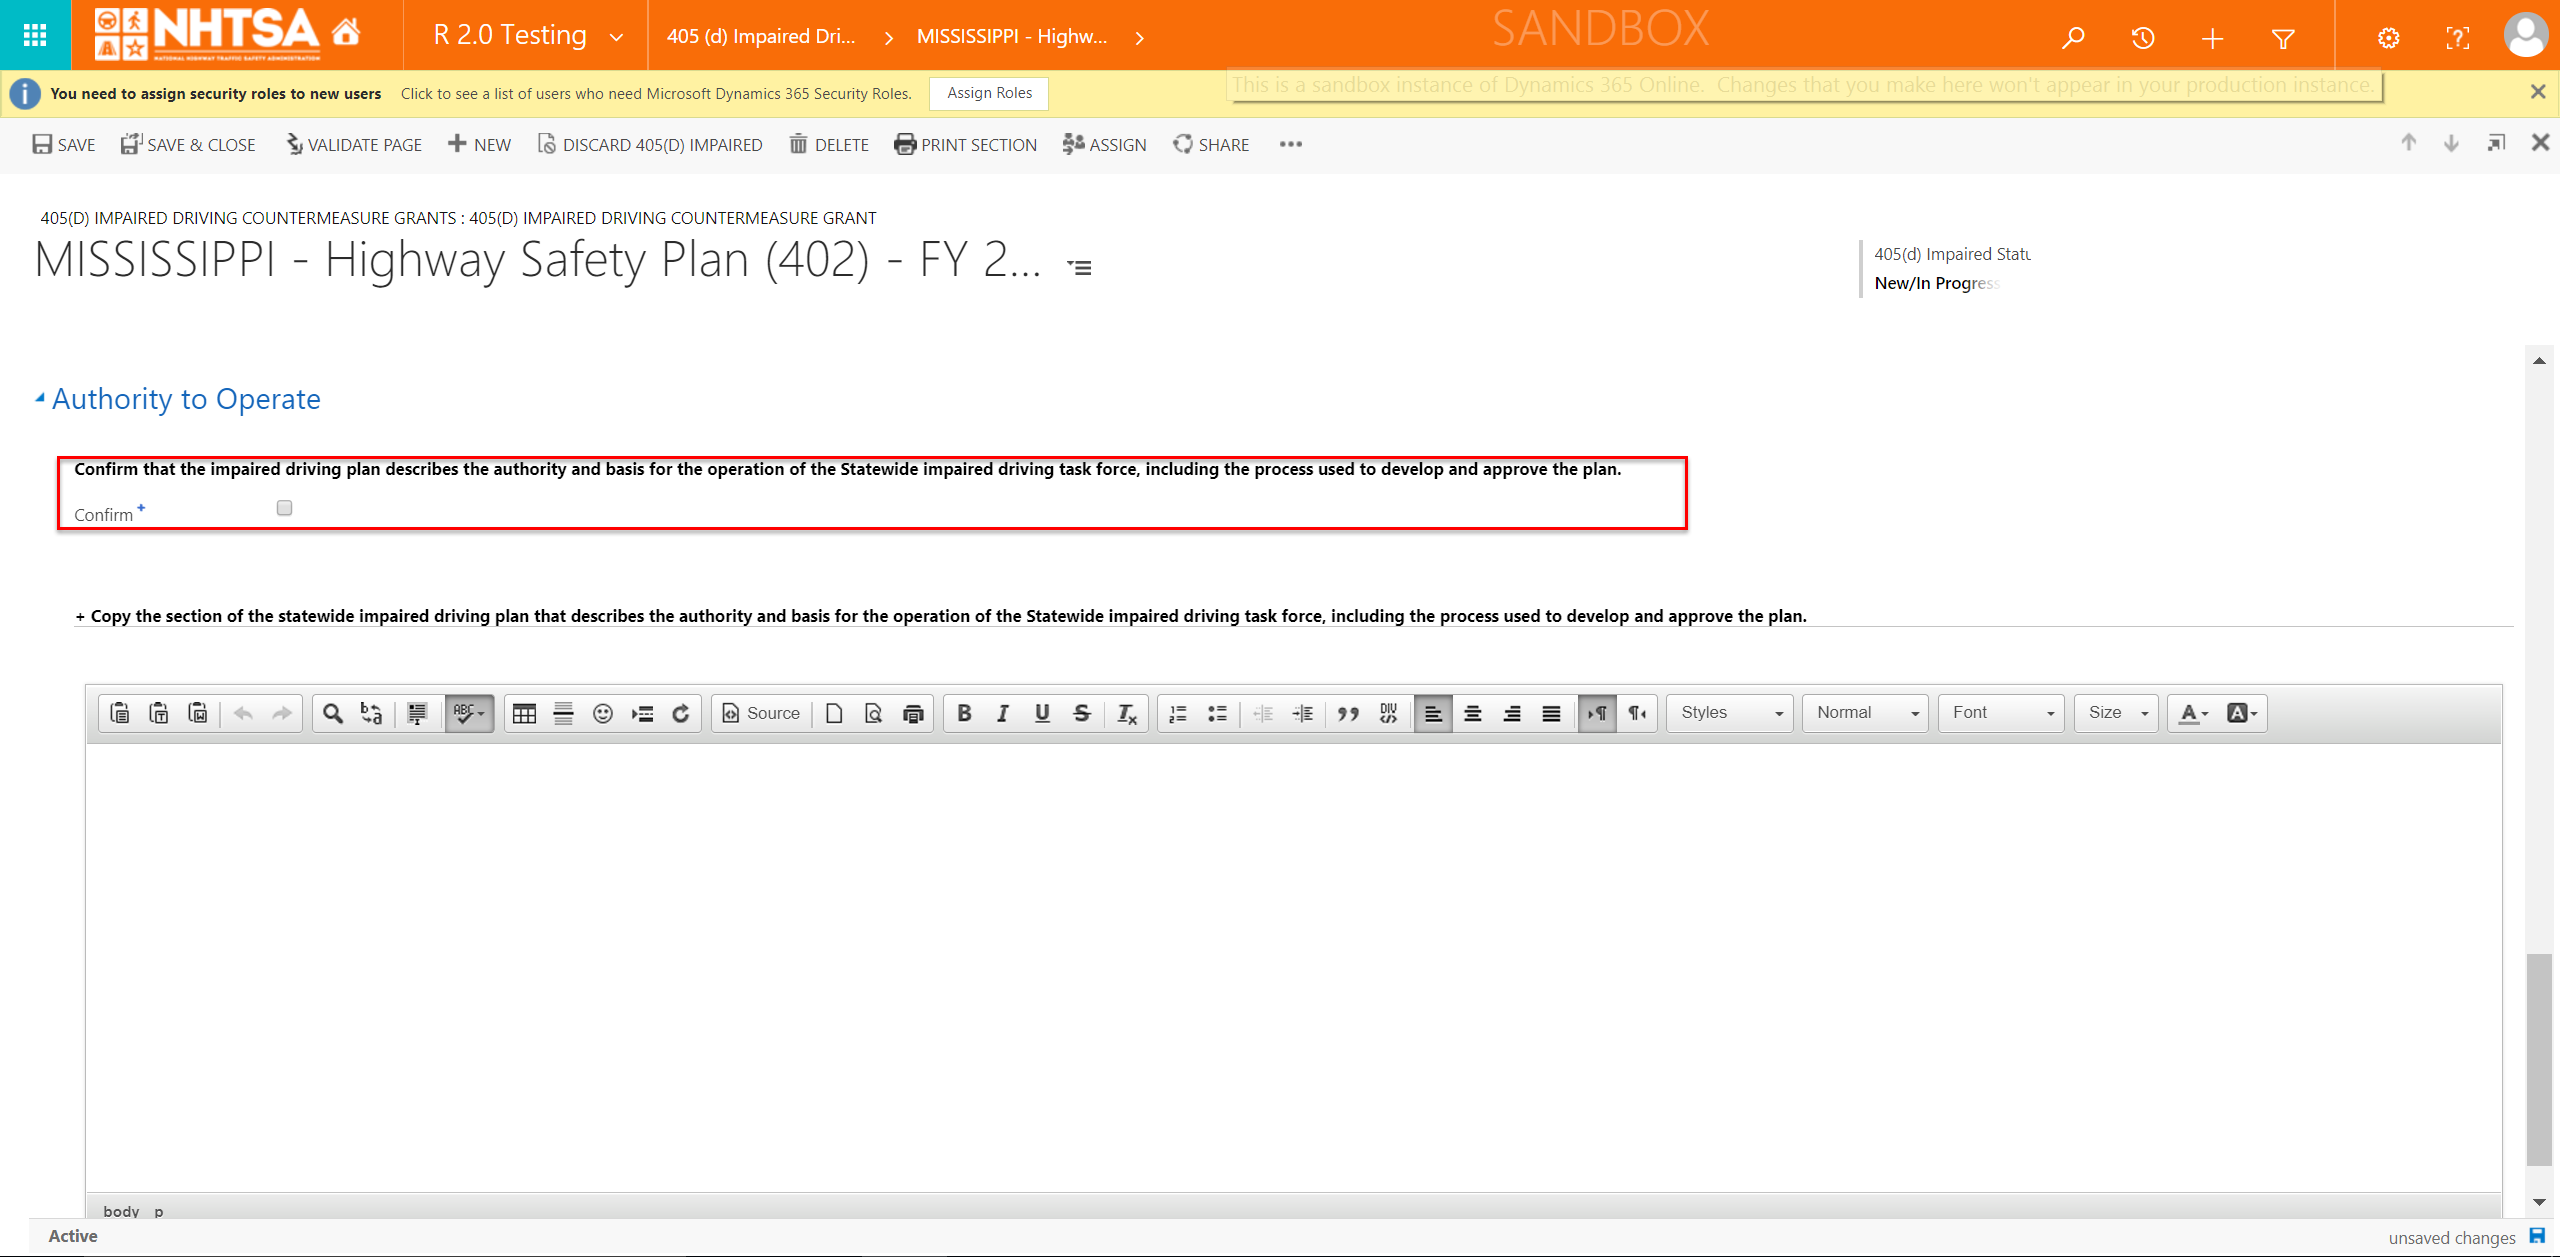Collapse the Authority to Operate section

tap(40, 398)
